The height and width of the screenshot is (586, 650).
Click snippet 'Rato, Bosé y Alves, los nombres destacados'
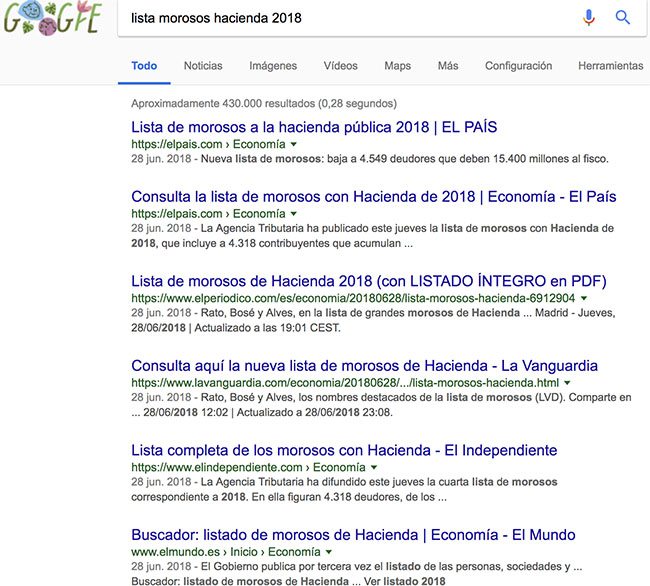pyautogui.click(x=381, y=405)
